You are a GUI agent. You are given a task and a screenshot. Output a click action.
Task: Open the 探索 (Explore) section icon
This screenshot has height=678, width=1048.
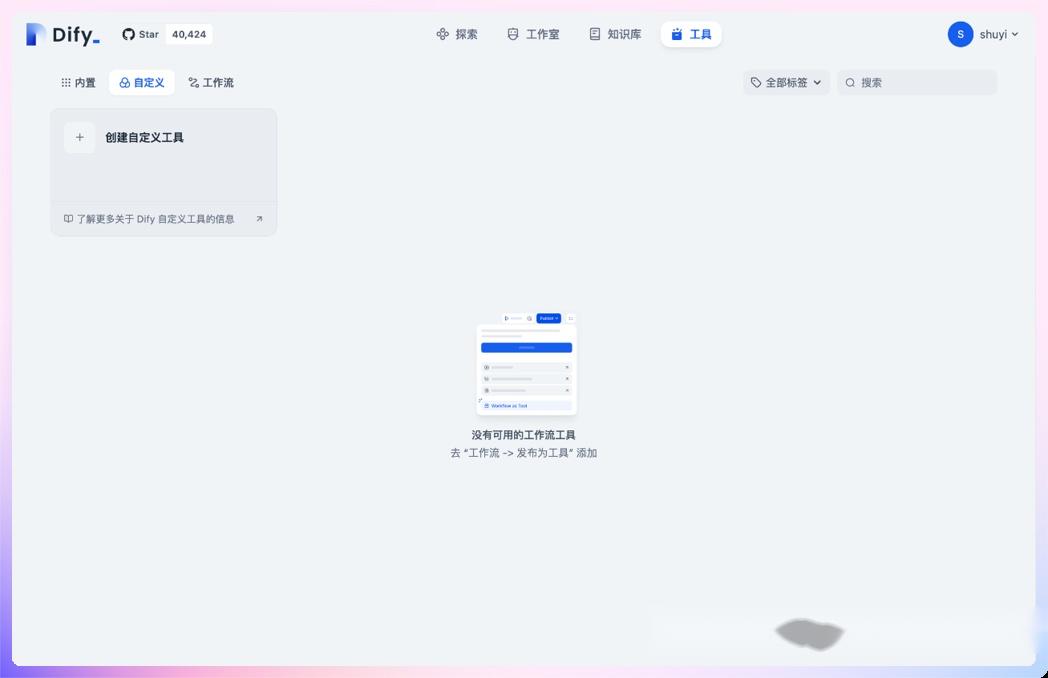click(442, 33)
